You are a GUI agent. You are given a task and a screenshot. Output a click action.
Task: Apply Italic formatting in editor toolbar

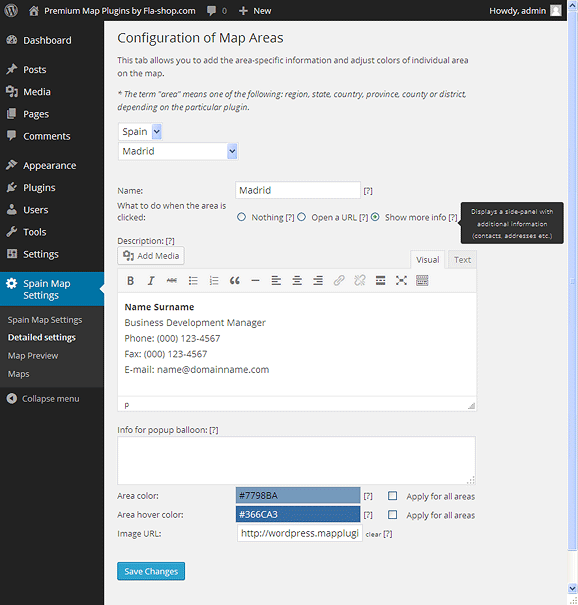tap(151, 281)
